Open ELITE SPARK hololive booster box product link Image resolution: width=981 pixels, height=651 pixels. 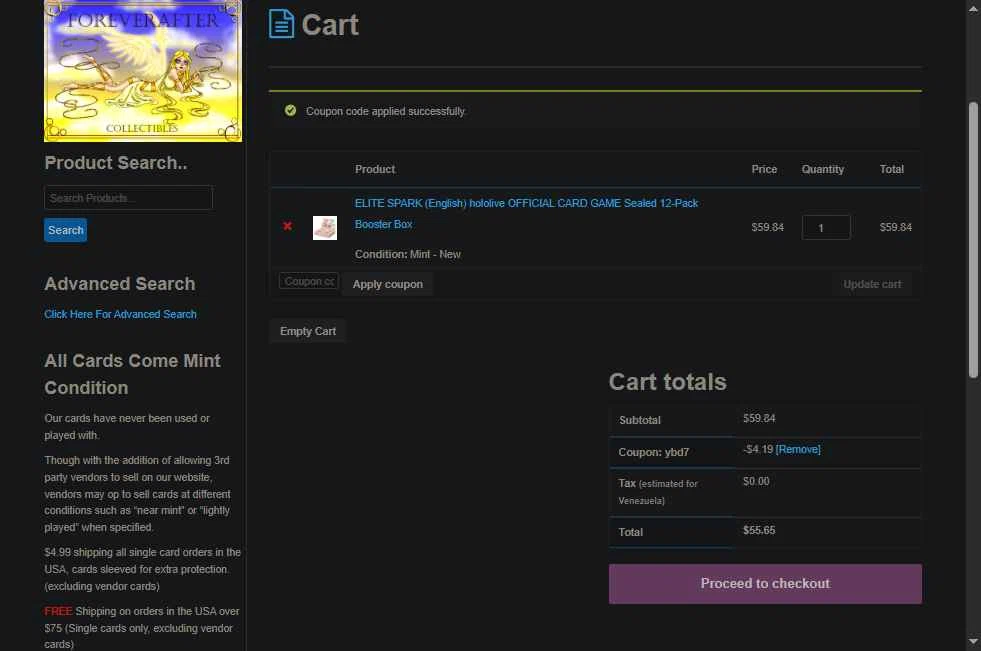click(526, 213)
